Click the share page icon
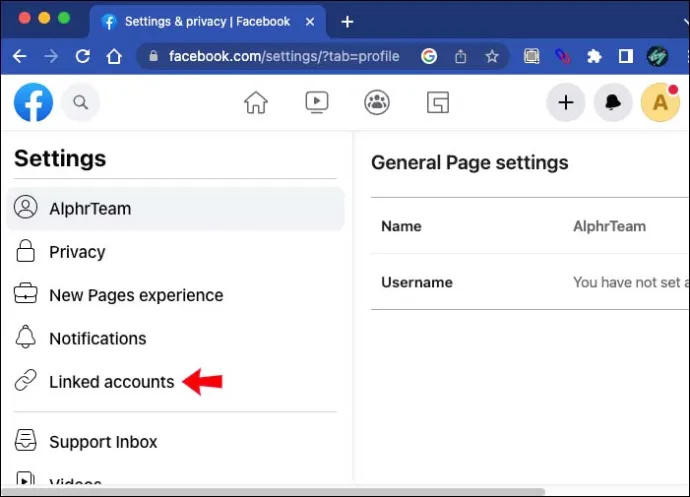 pyautogui.click(x=460, y=56)
